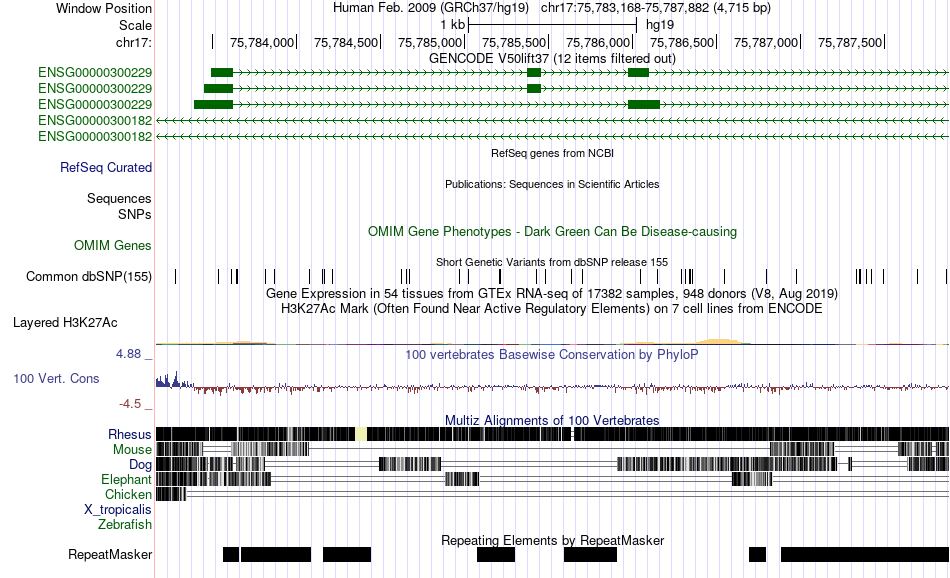
Task: Select the chr17: ruler label
Action: 133,42
